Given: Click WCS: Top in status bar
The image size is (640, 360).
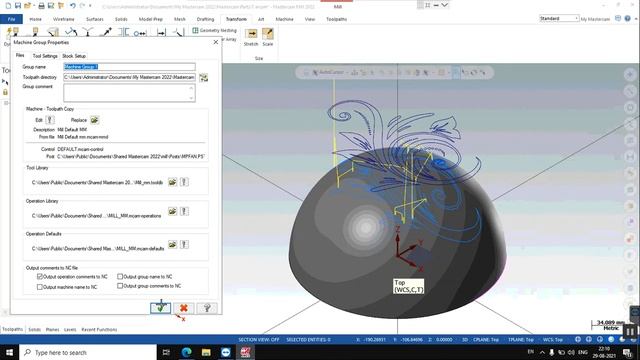Looking at the screenshot, I should [553, 340].
